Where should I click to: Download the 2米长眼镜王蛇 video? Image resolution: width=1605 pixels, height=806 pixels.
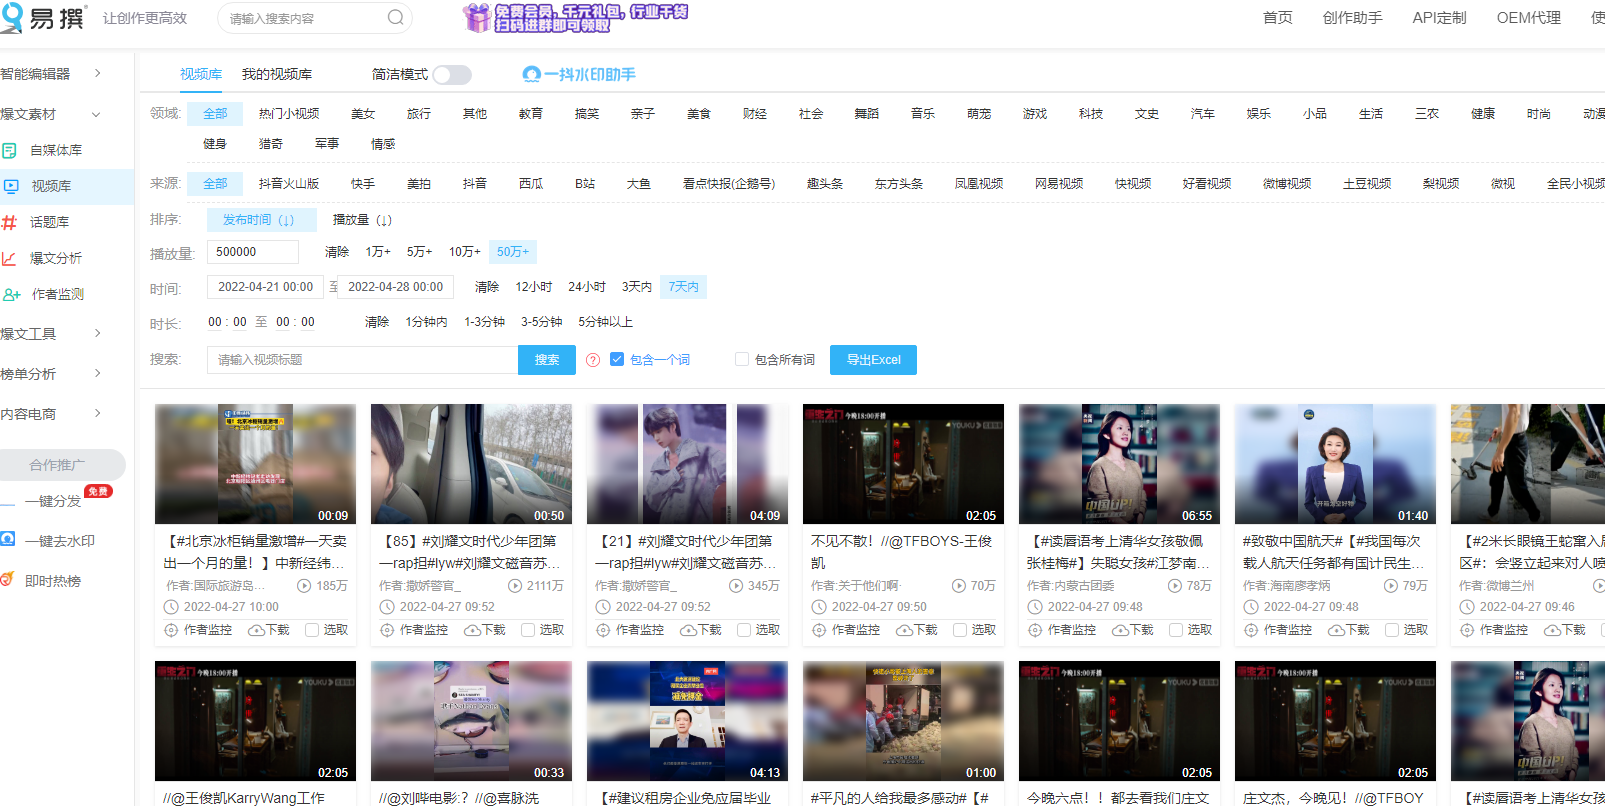coord(1565,630)
